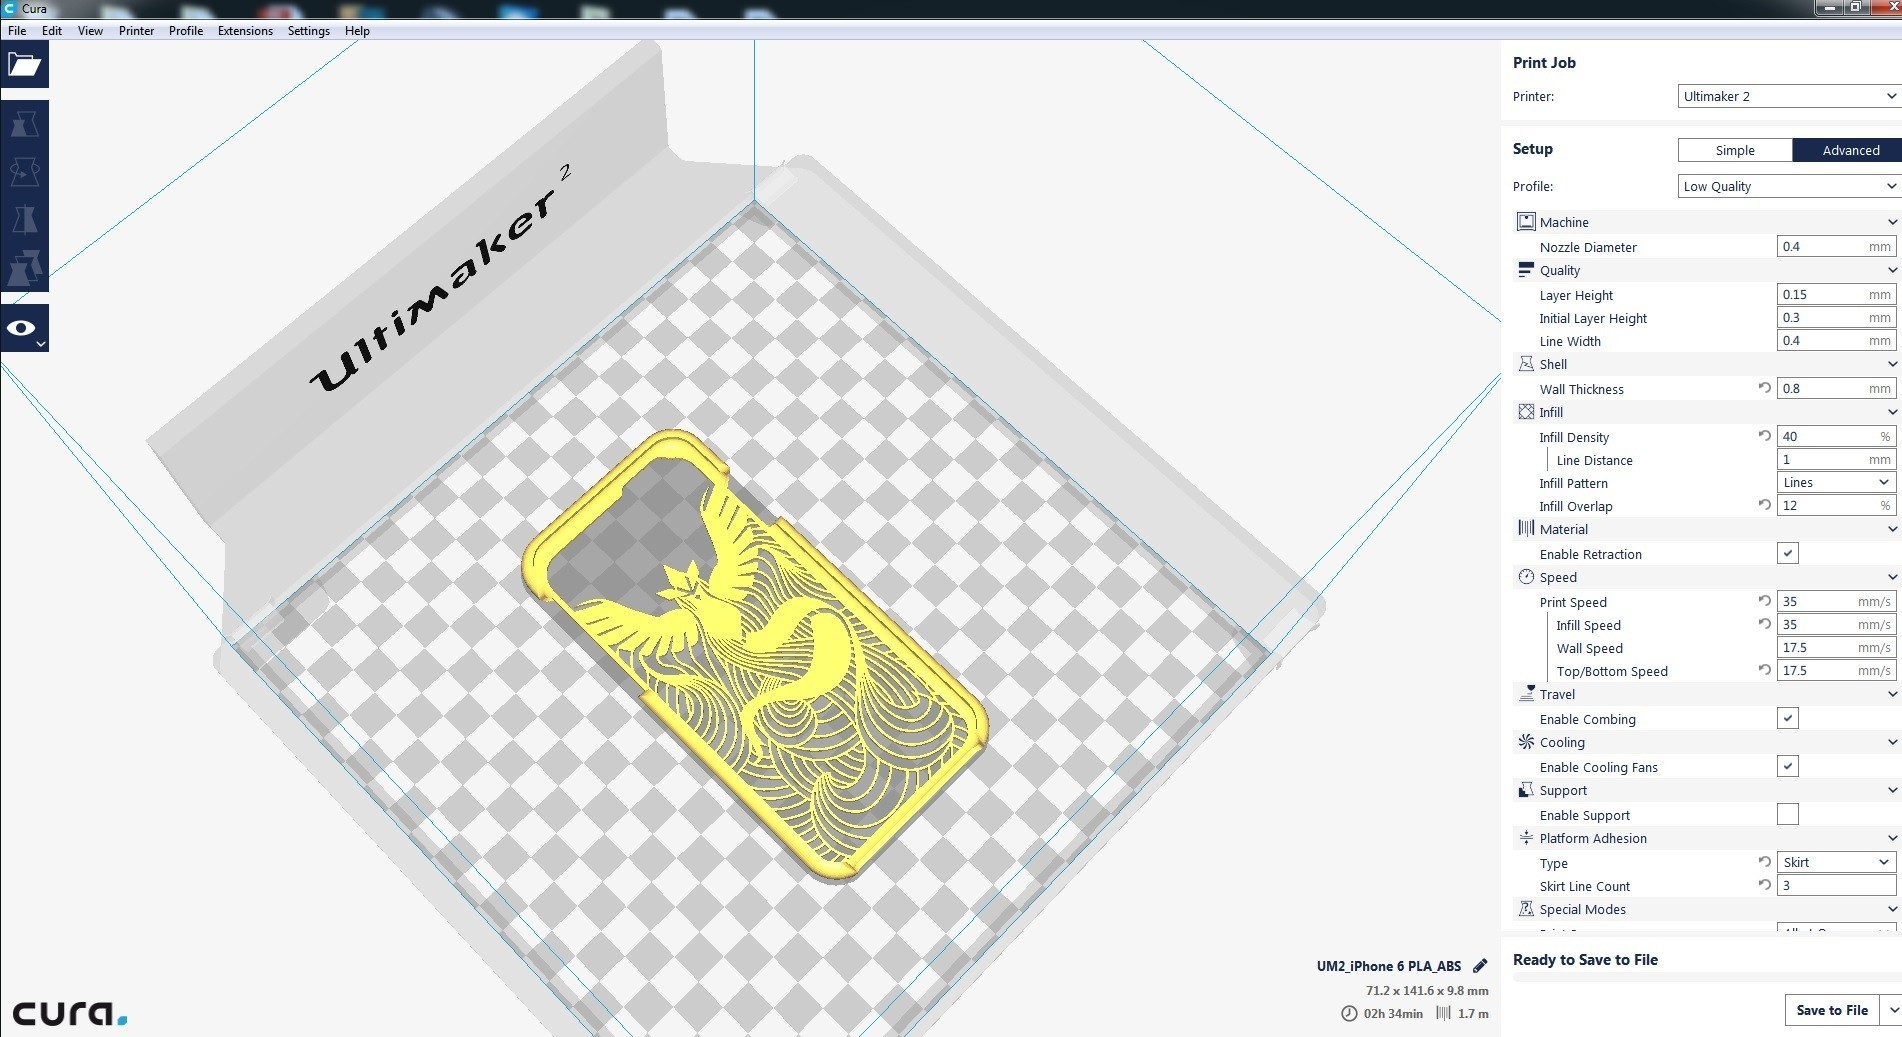The height and width of the screenshot is (1037, 1902).
Task: Check the Enable Support checkbox
Action: 1788,814
